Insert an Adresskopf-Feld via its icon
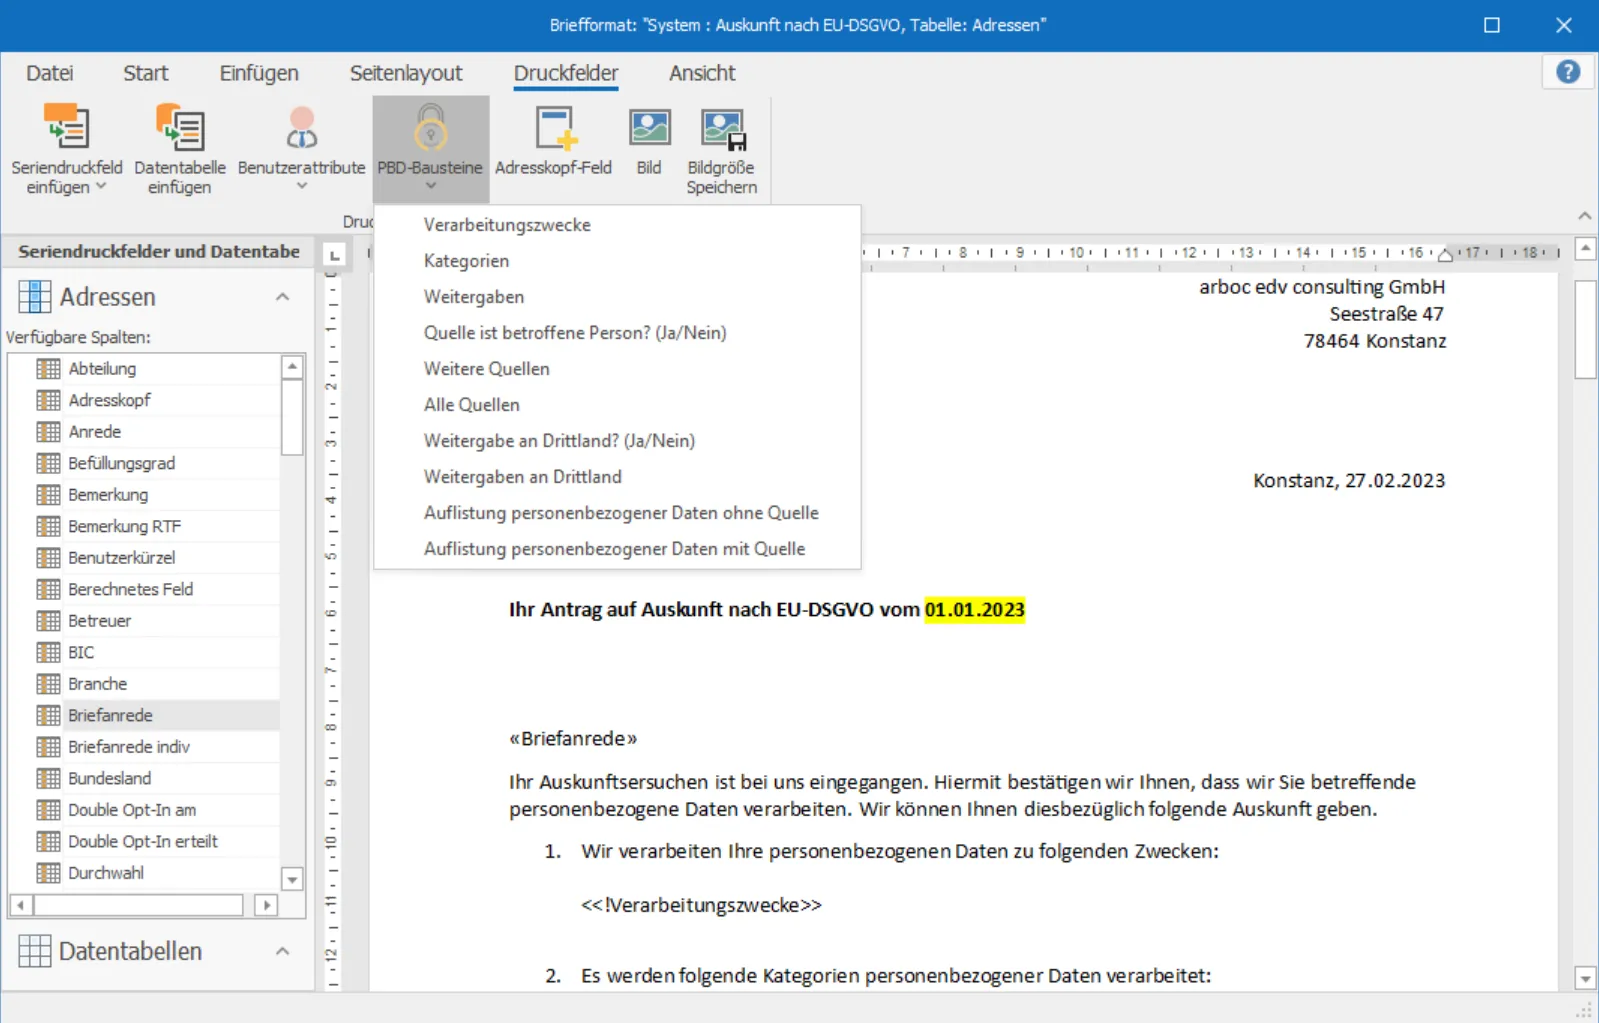 554,127
